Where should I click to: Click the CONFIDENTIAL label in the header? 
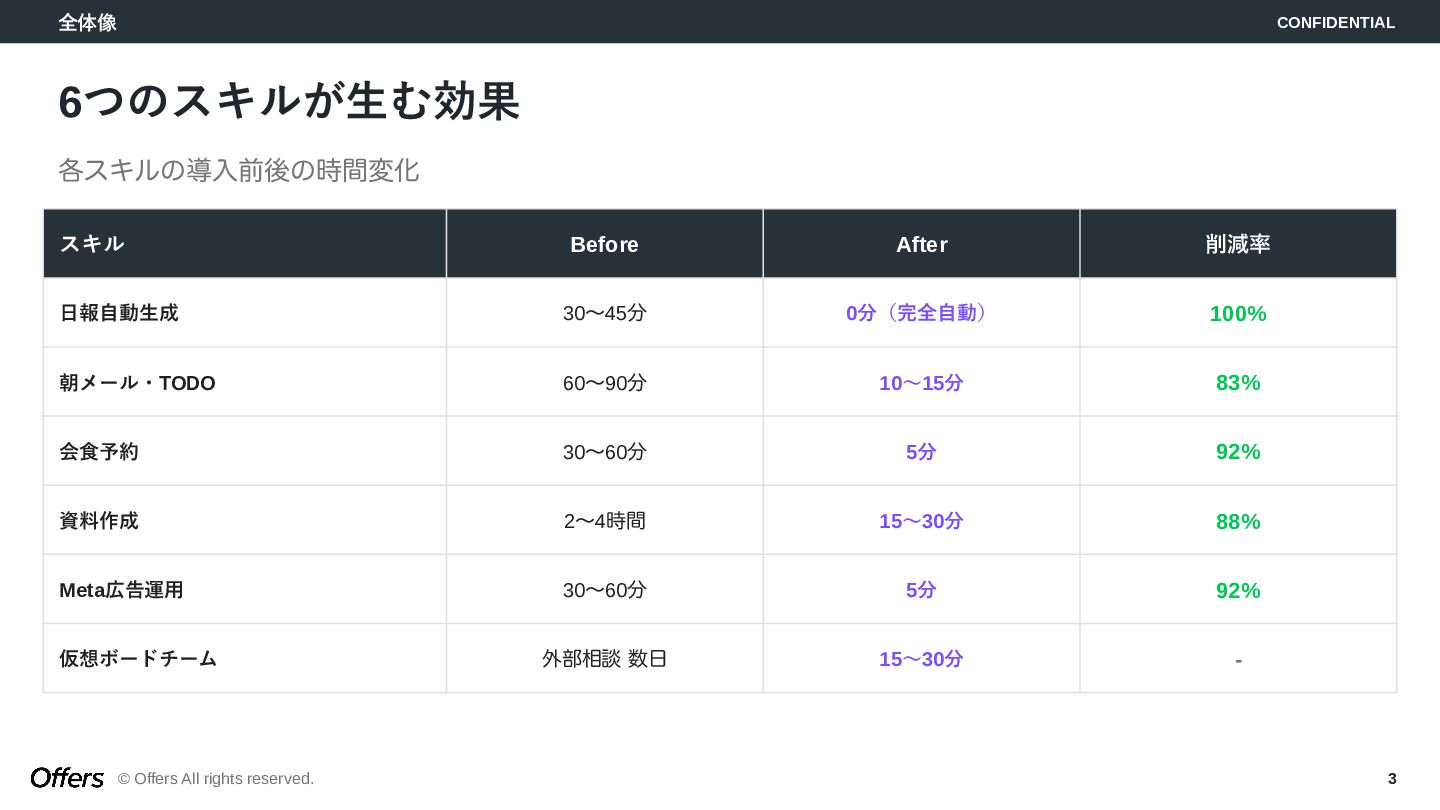[x=1335, y=23]
